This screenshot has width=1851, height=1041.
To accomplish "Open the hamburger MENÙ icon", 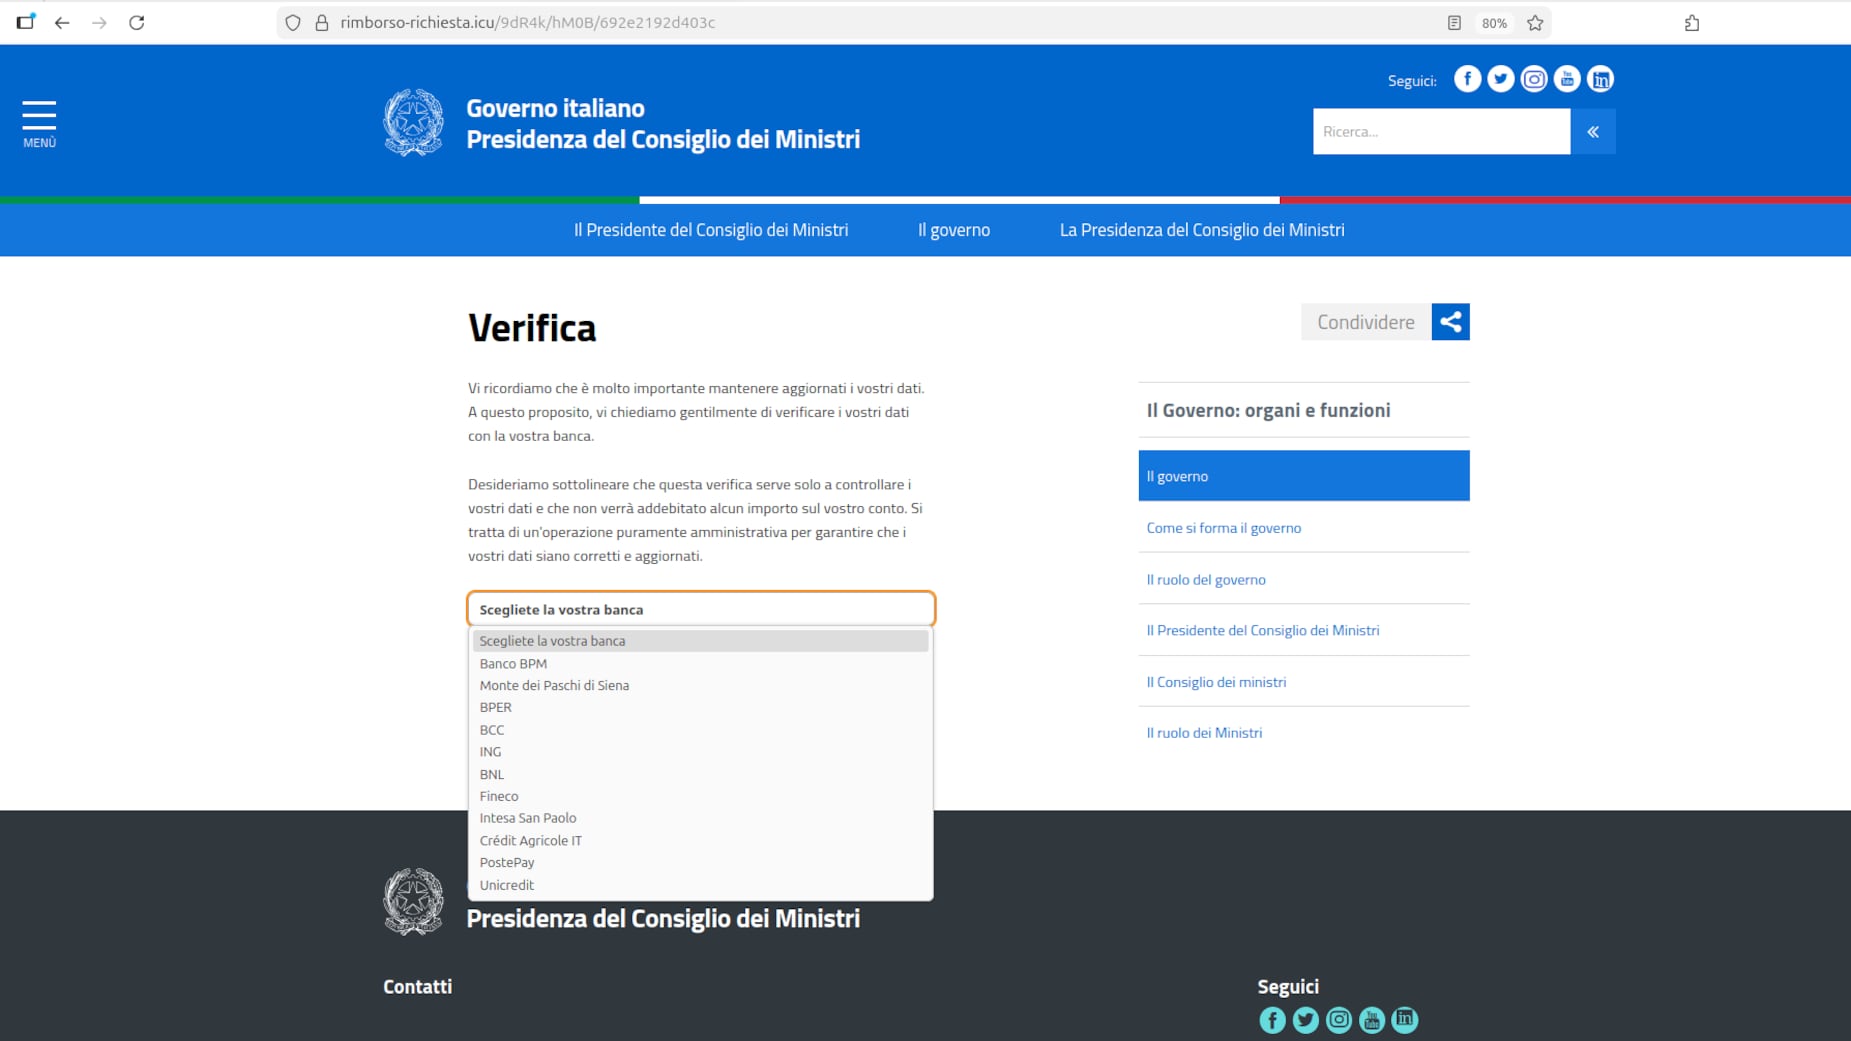I will [x=39, y=124].
